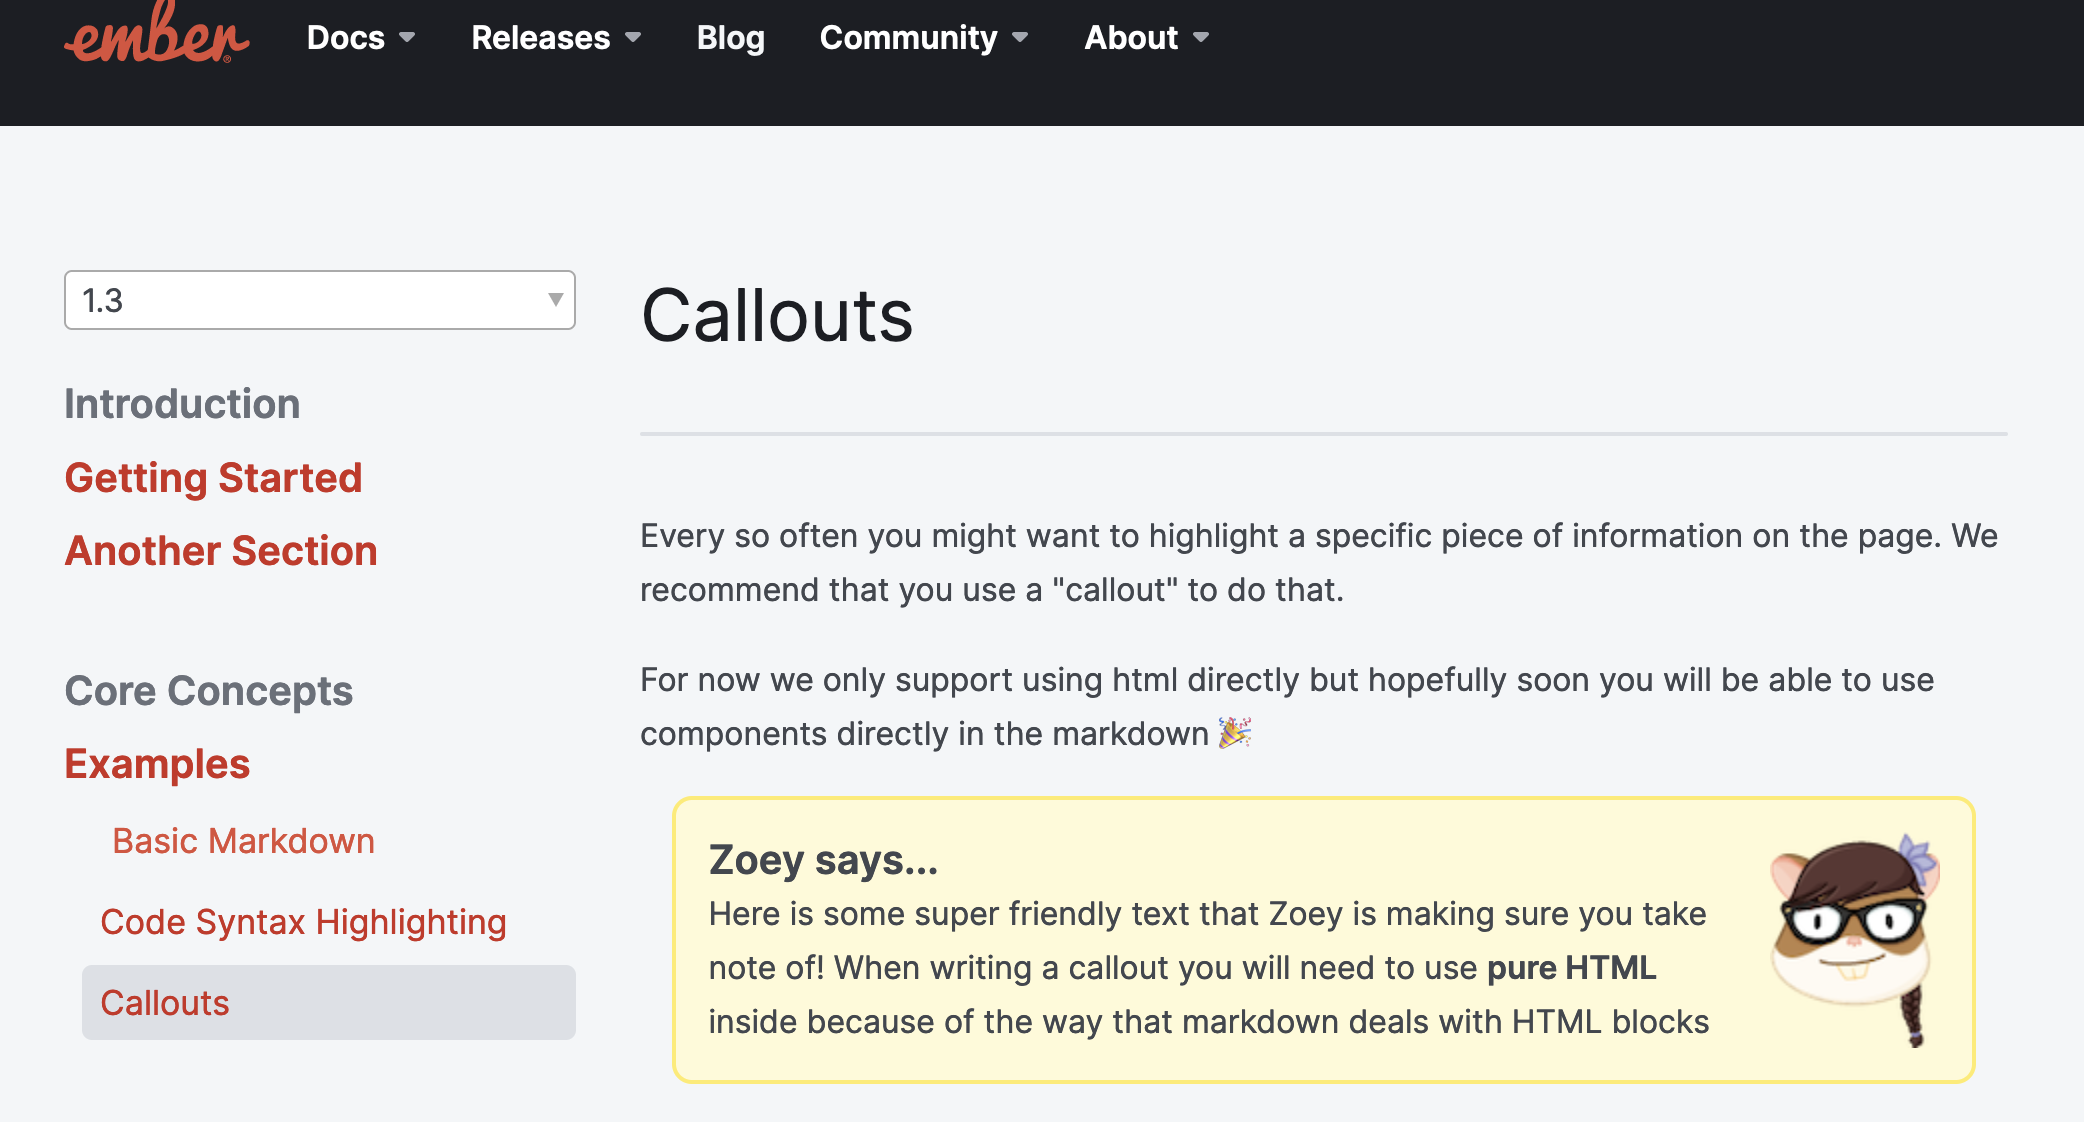Click the About dropdown chevron arrow
This screenshot has height=1122, width=2084.
[x=1201, y=38]
